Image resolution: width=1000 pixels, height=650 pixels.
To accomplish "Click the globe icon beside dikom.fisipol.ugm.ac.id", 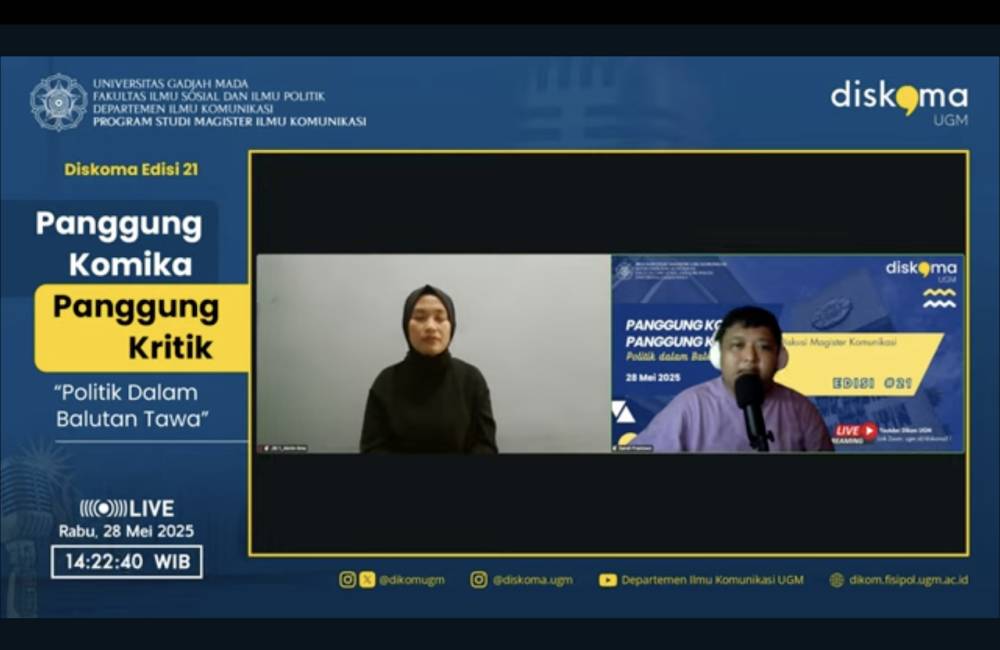I will coord(836,580).
